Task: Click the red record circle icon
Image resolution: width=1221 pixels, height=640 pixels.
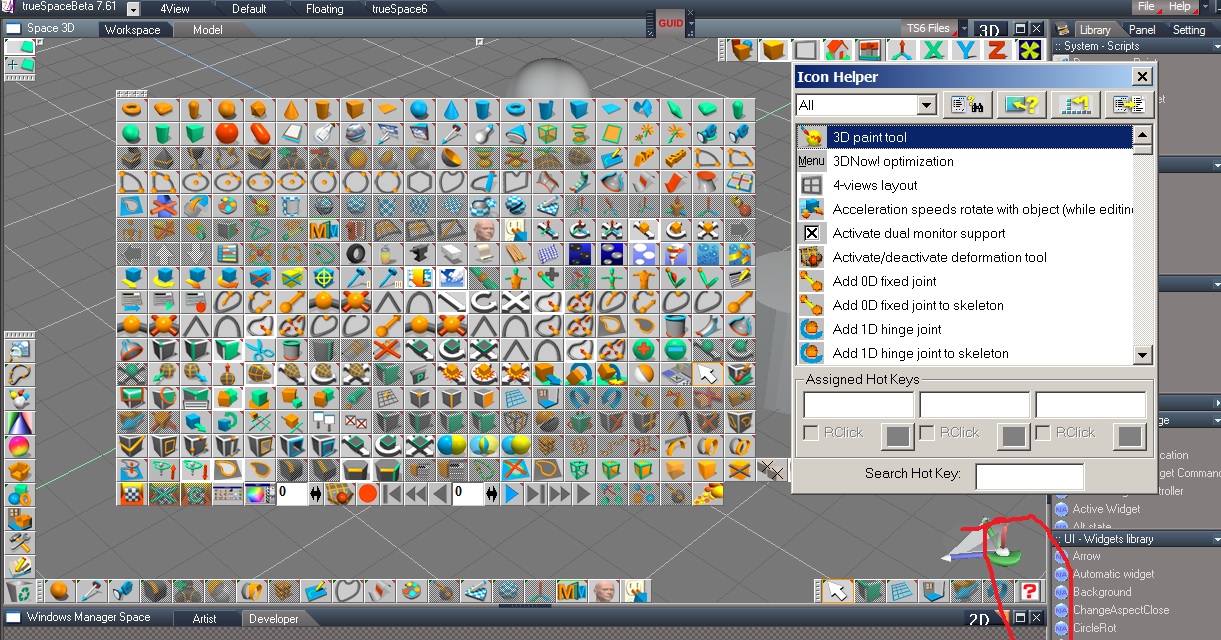Action: 368,494
